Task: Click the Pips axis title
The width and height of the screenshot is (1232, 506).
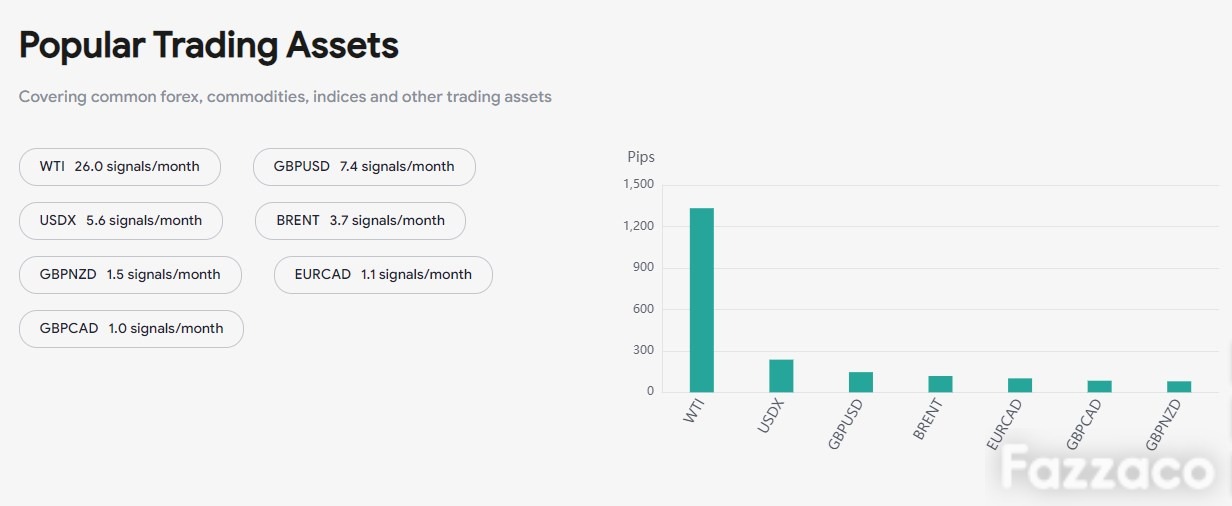Action: click(641, 157)
